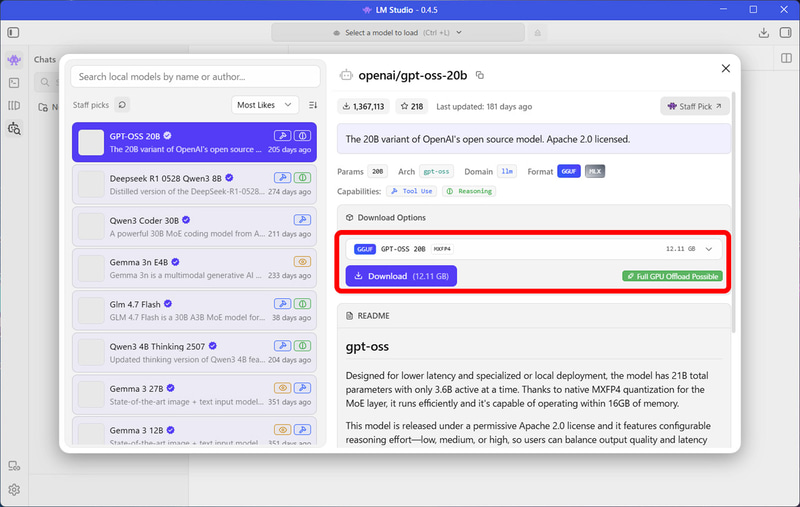800x507 pixels.
Task: Open the Select a model to load dropdown
Action: tap(398, 33)
